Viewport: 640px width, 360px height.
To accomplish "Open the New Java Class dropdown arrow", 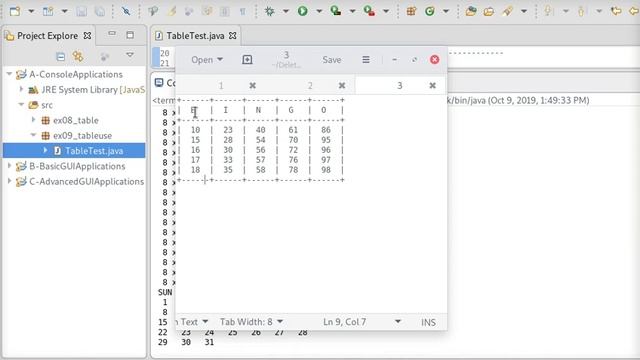I will [x=446, y=11].
